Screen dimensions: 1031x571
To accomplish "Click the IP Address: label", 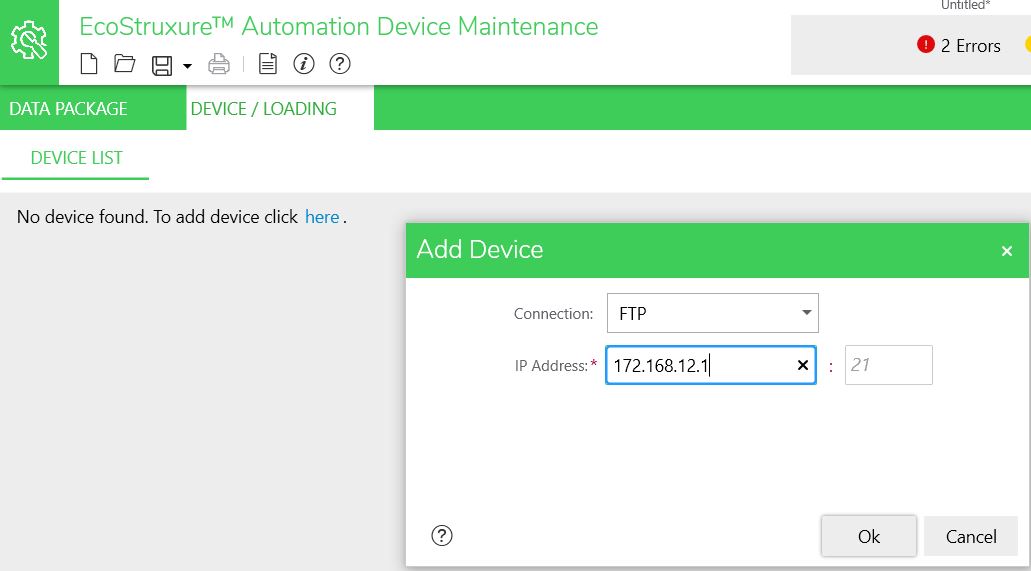I will 551,366.
